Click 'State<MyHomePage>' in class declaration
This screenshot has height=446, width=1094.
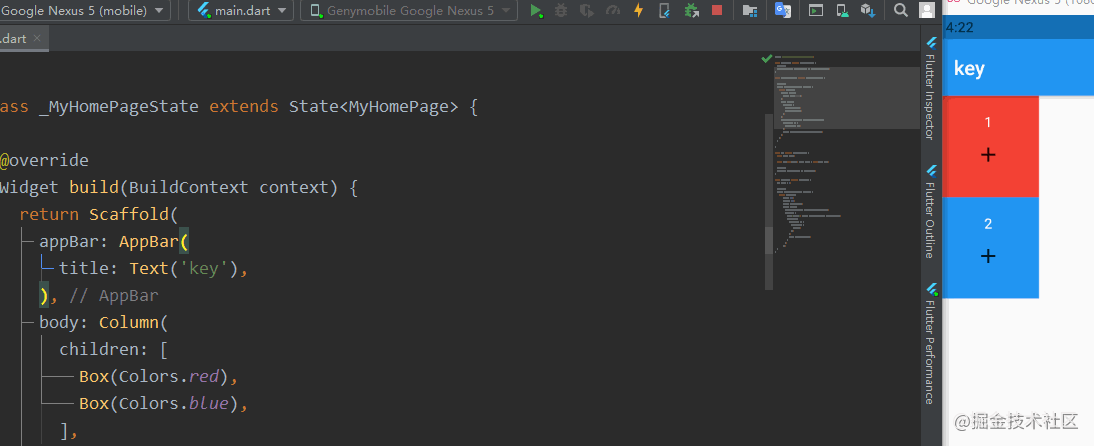pyautogui.click(x=374, y=107)
